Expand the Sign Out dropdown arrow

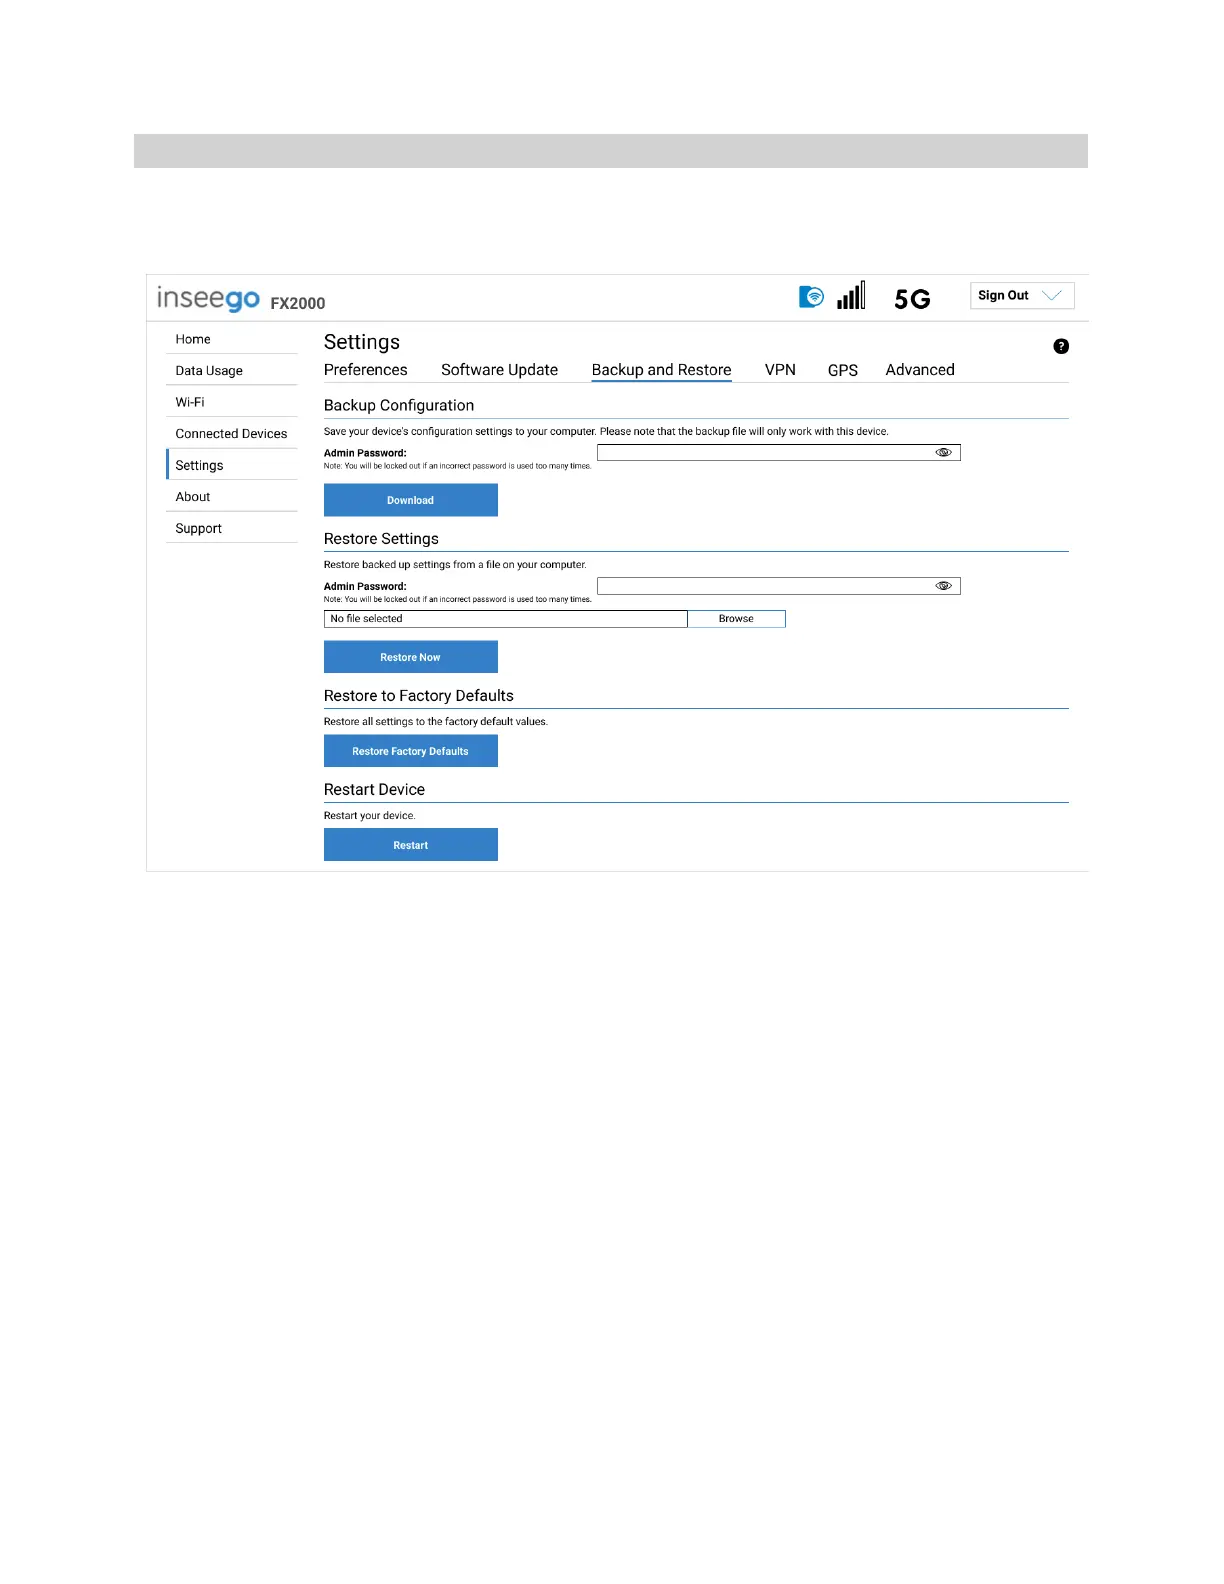[x=1051, y=295]
